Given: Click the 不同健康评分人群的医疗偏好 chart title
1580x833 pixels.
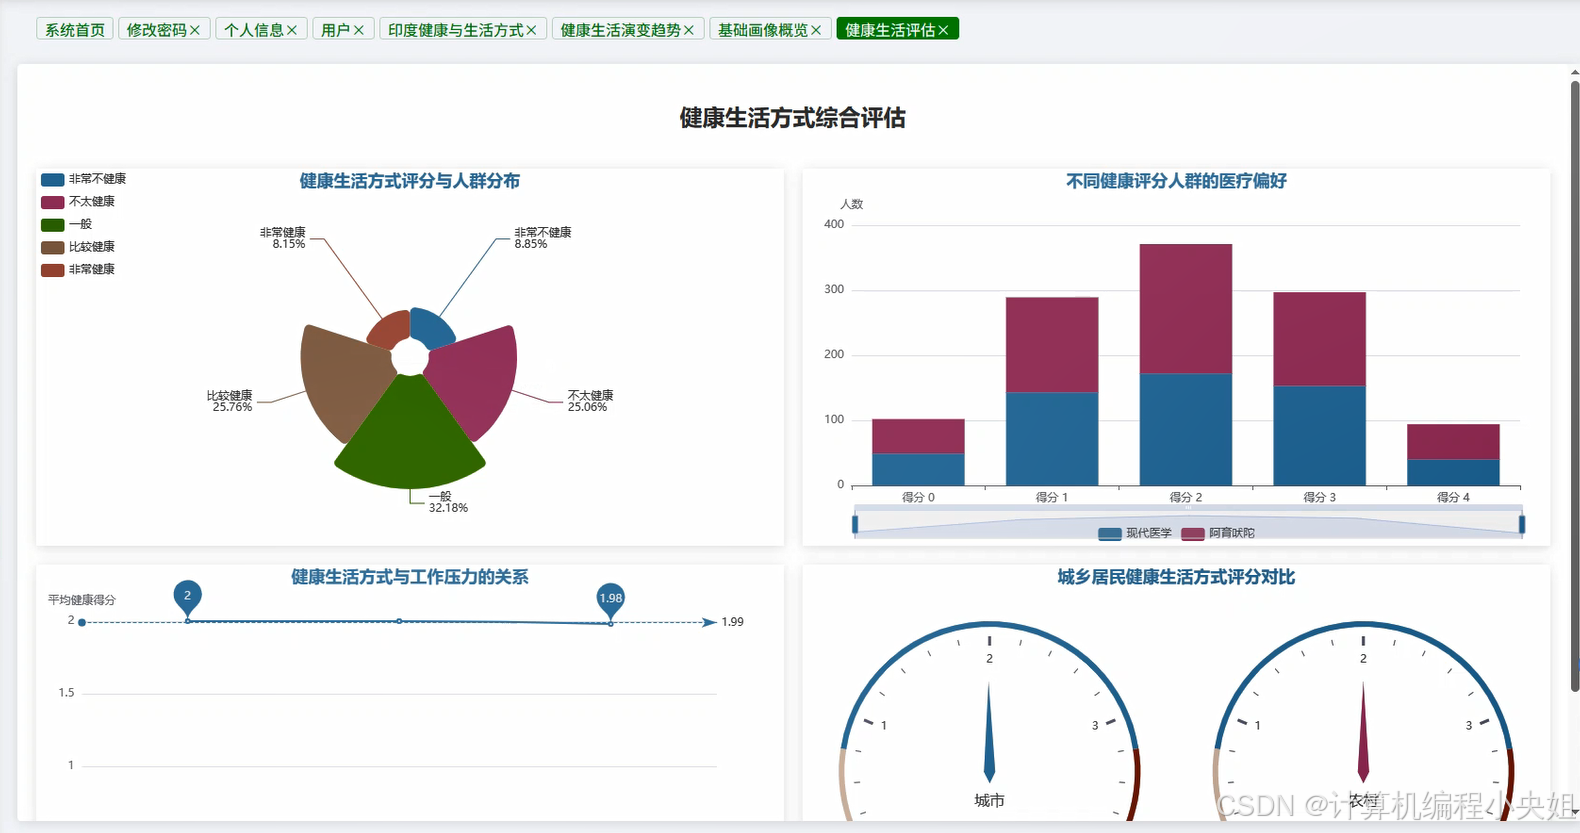Looking at the screenshot, I should [x=1176, y=181].
